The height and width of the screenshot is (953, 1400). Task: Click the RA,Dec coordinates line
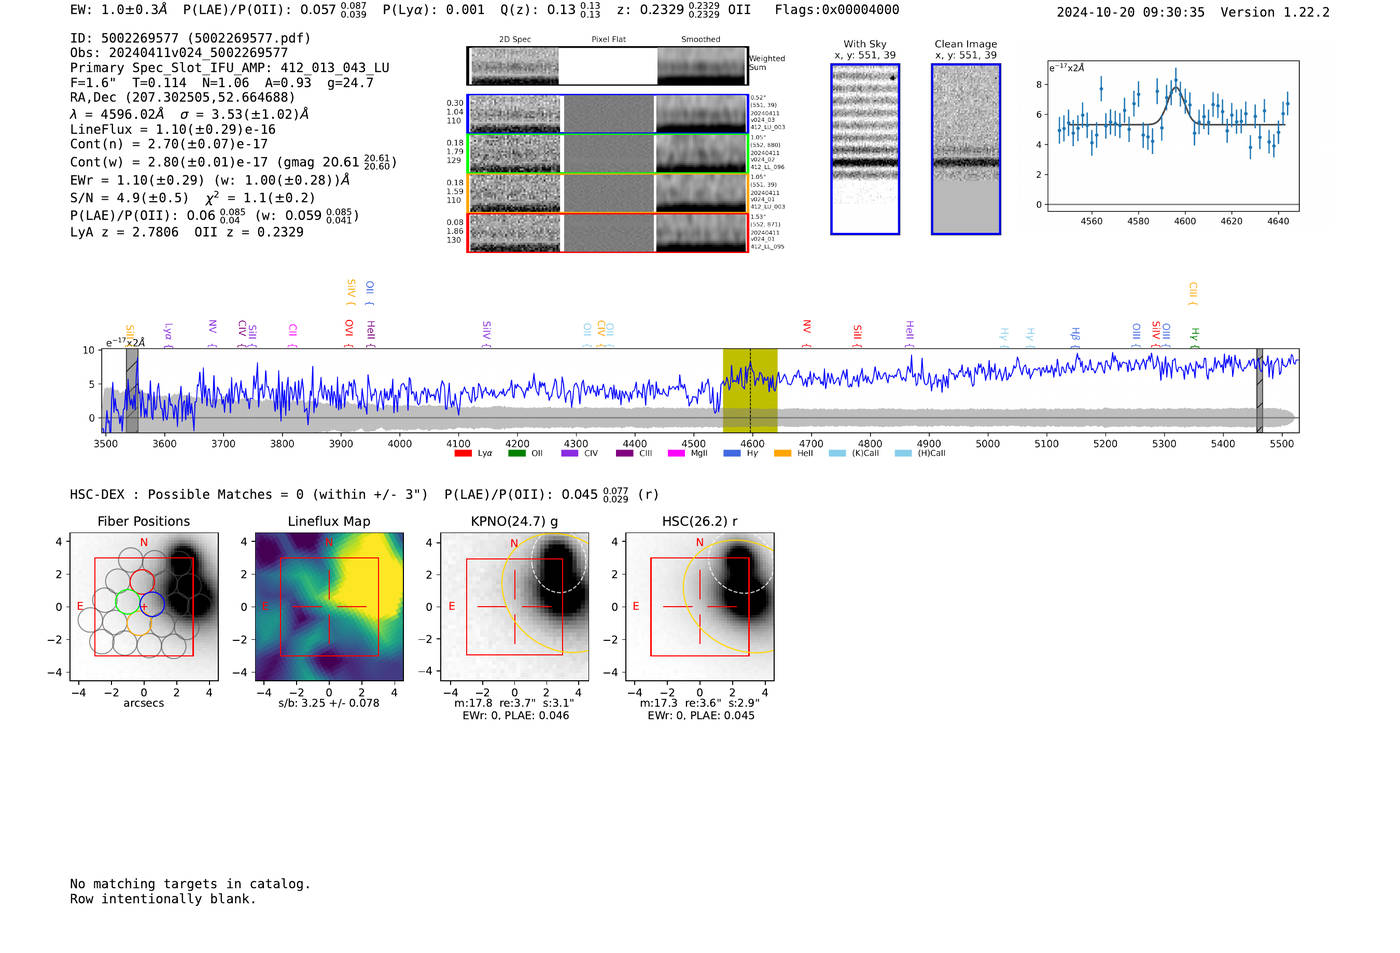183,97
